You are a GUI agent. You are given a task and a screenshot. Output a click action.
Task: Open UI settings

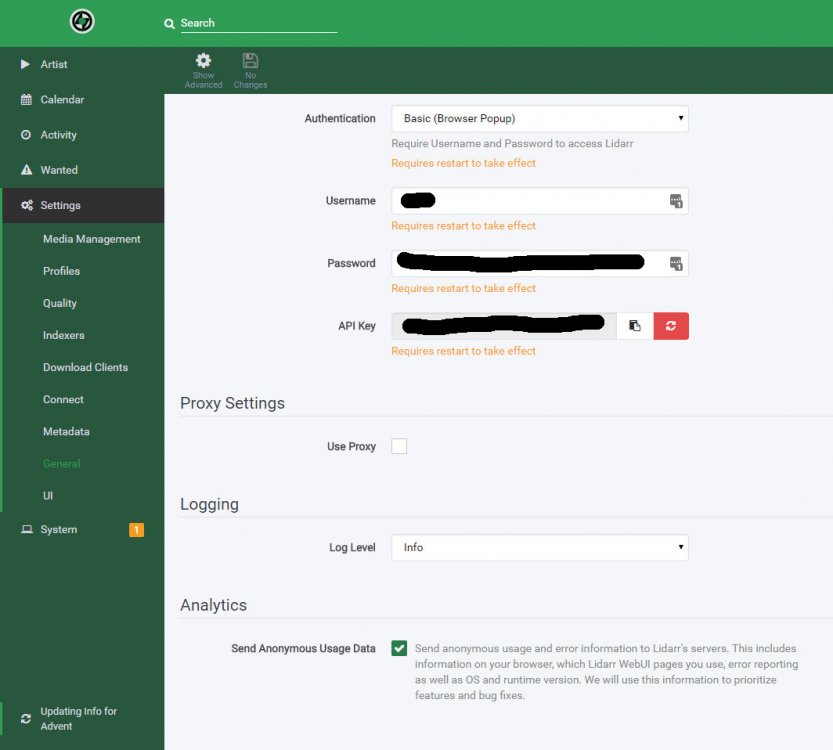tap(48, 496)
